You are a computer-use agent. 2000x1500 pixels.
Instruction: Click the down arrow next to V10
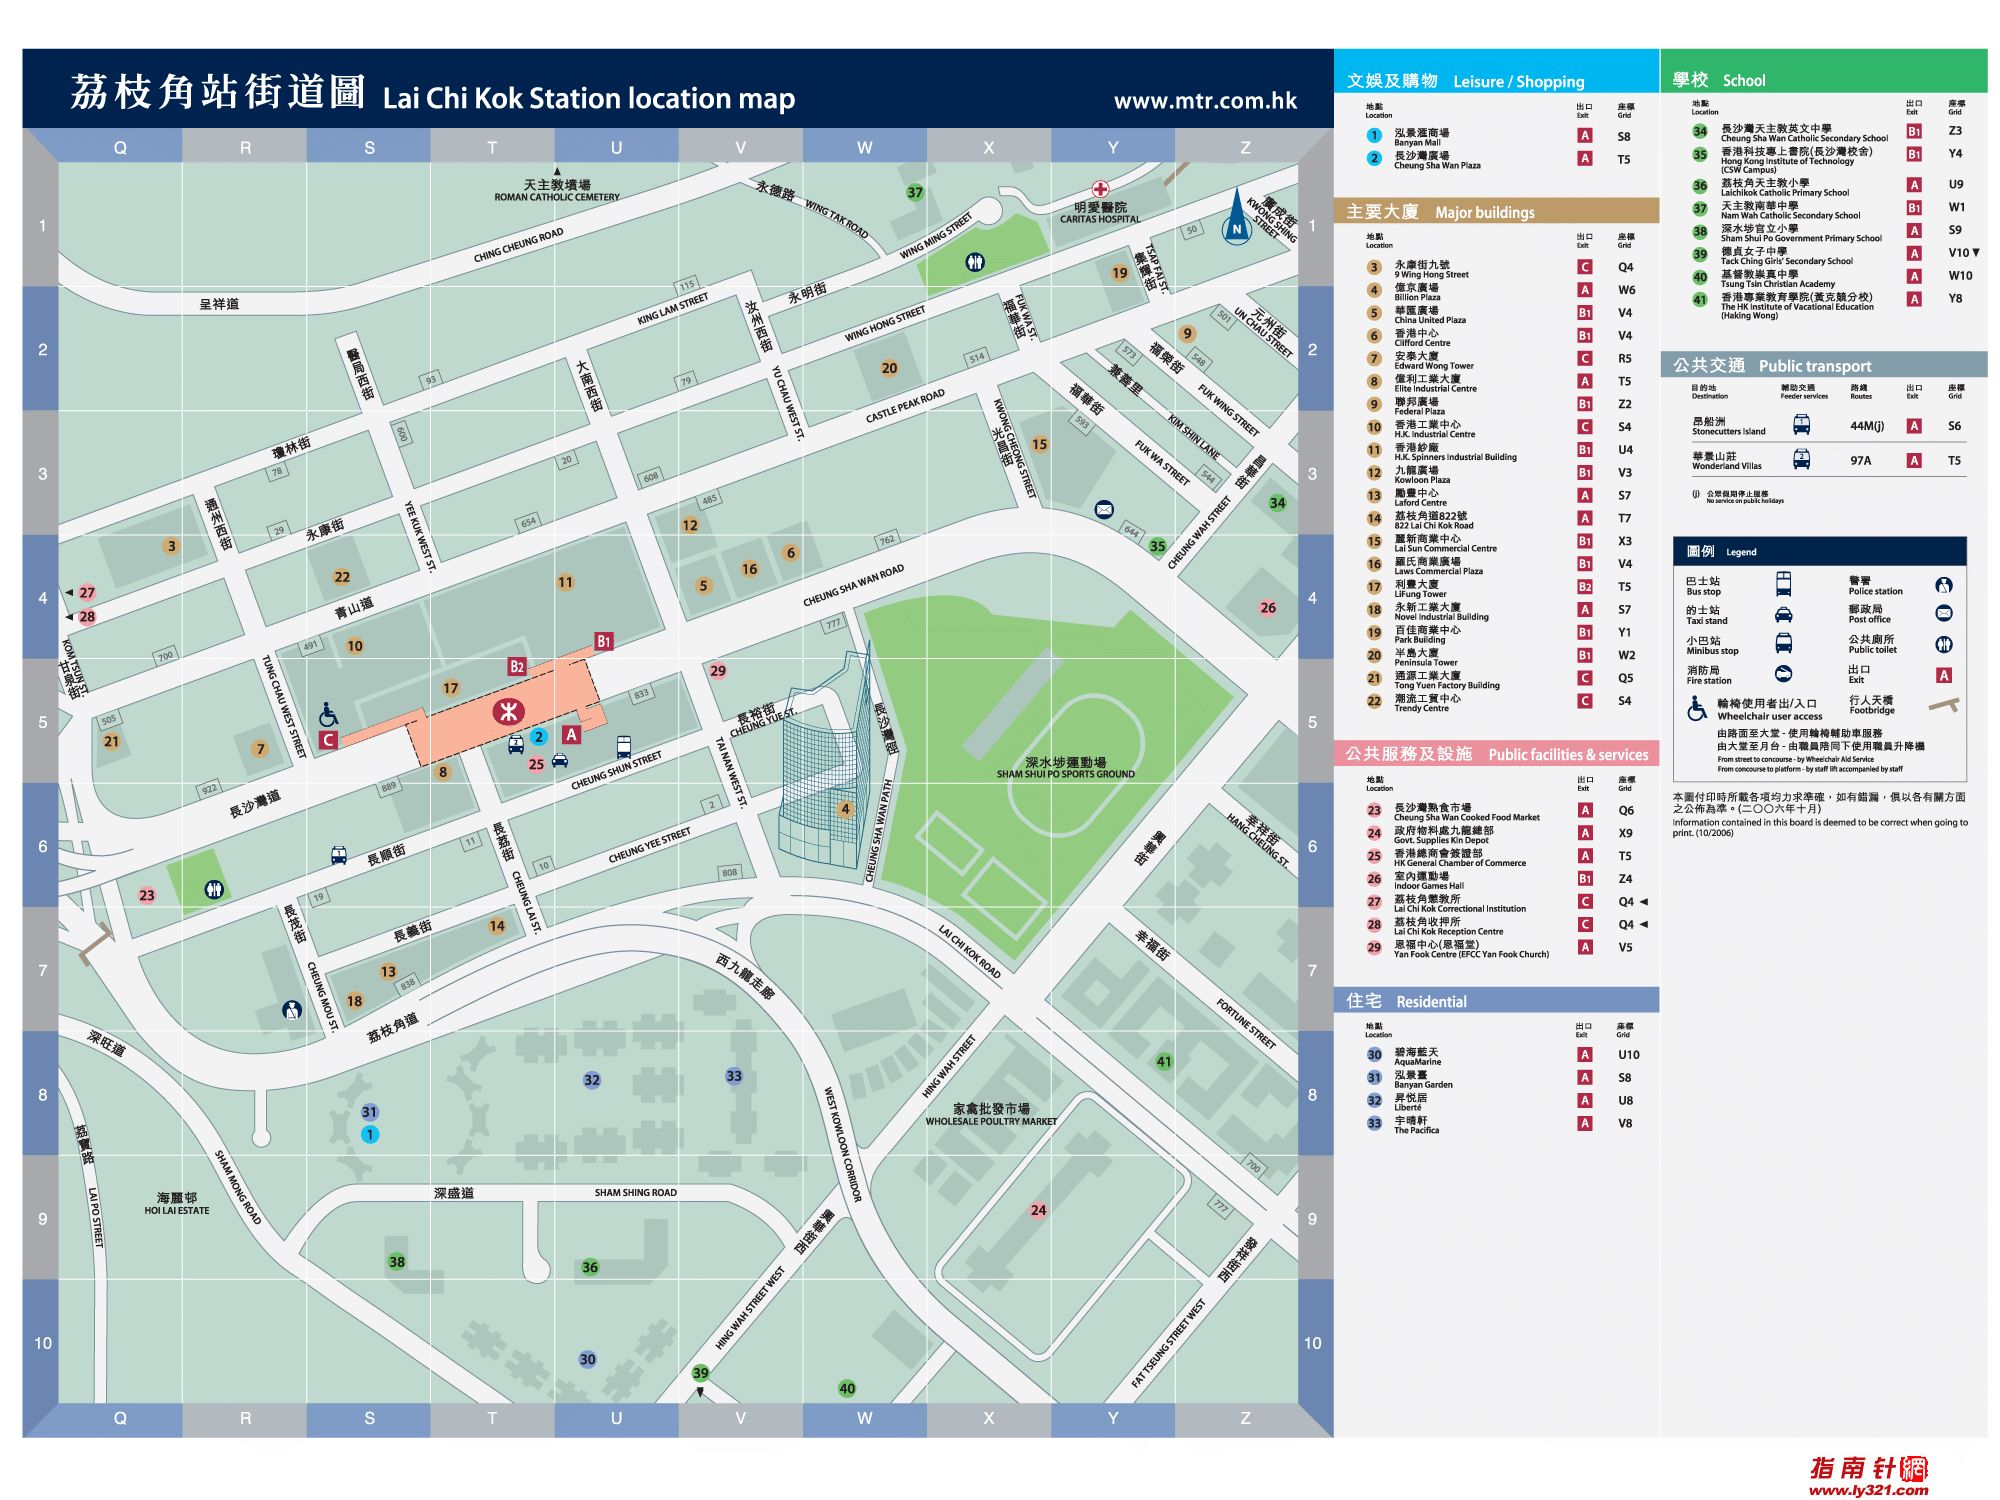pyautogui.click(x=1976, y=252)
